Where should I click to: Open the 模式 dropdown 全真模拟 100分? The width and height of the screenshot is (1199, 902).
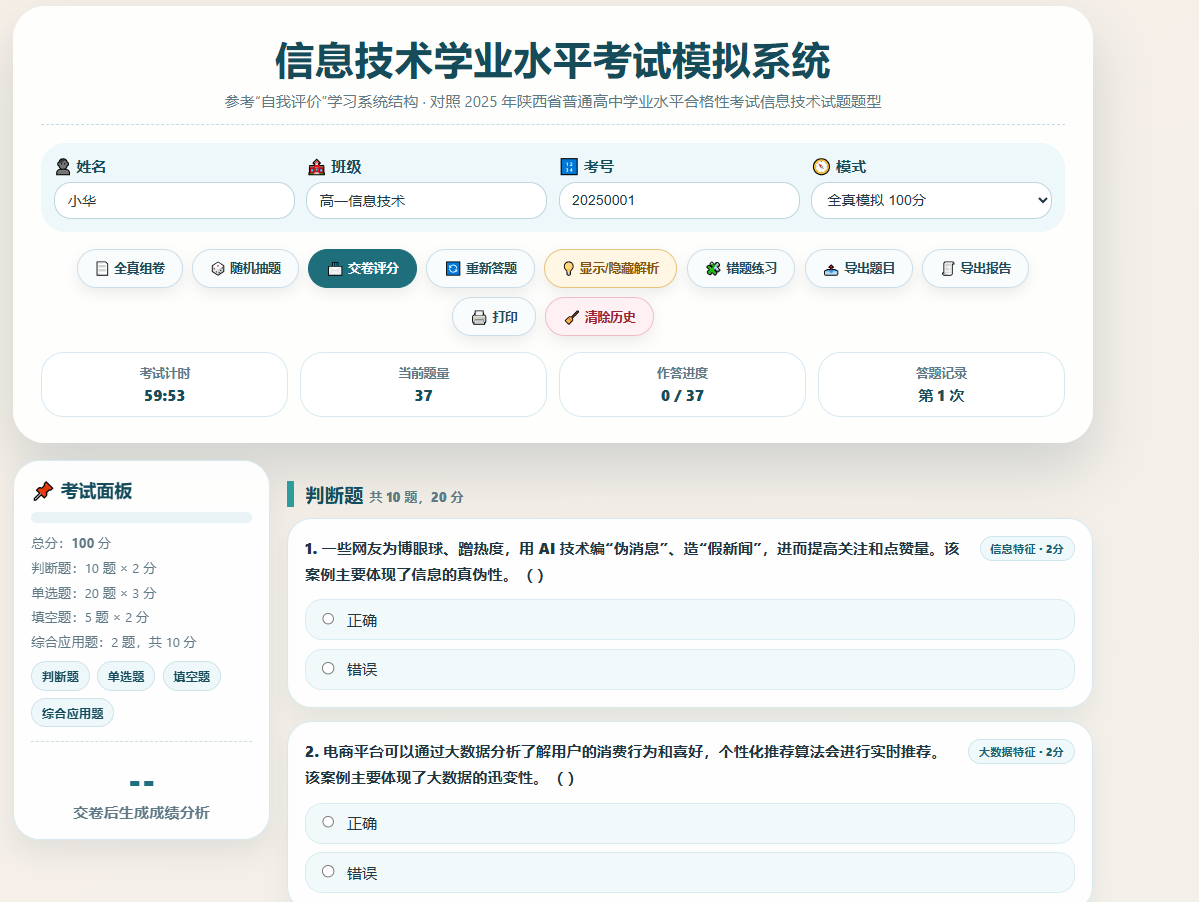(x=931, y=200)
